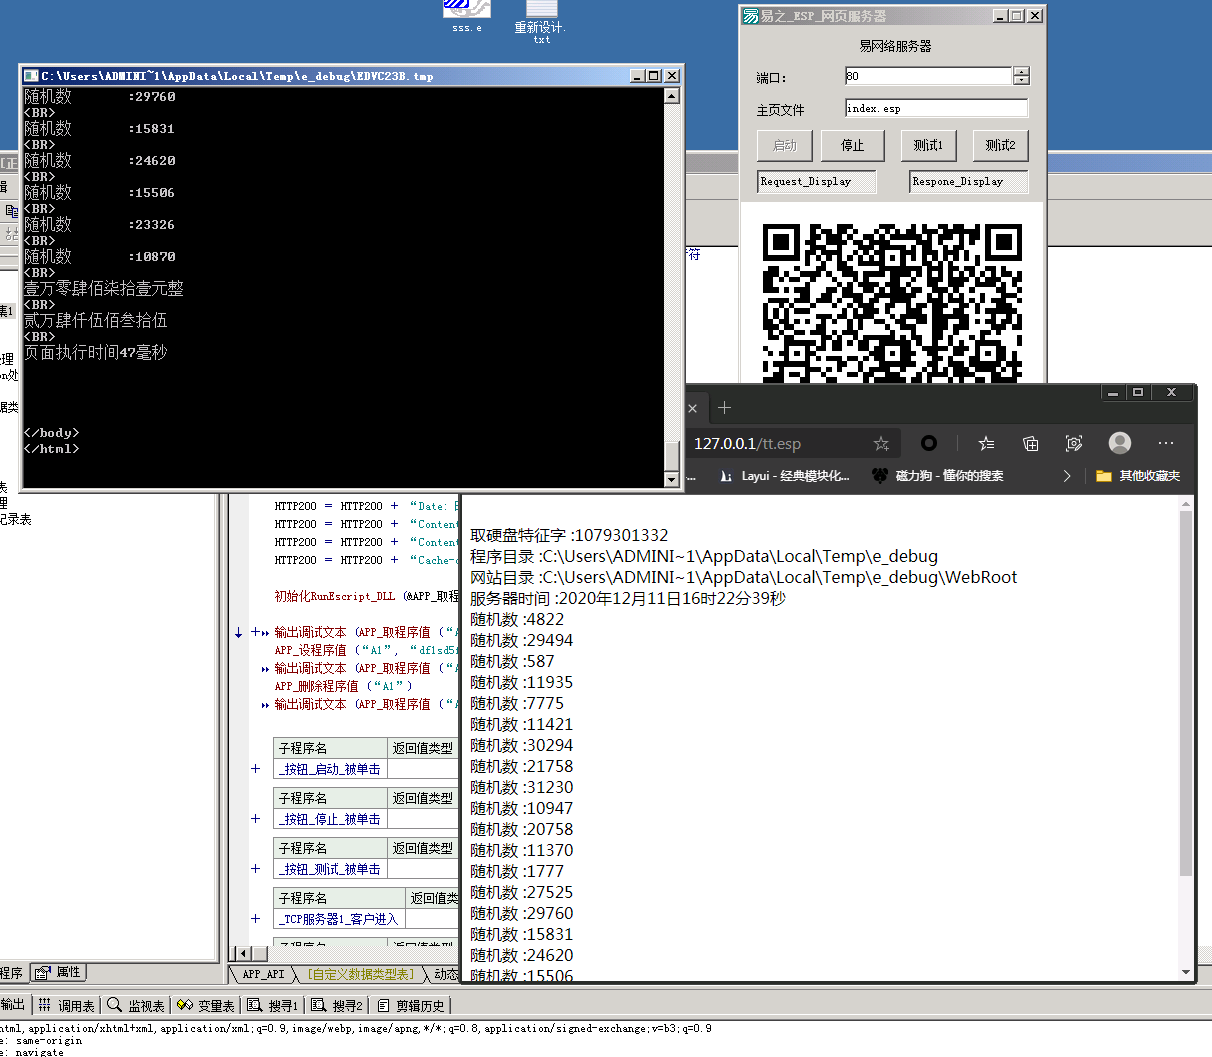
Task: Expand the bookmarks overflow chevron
Action: coord(1067,476)
